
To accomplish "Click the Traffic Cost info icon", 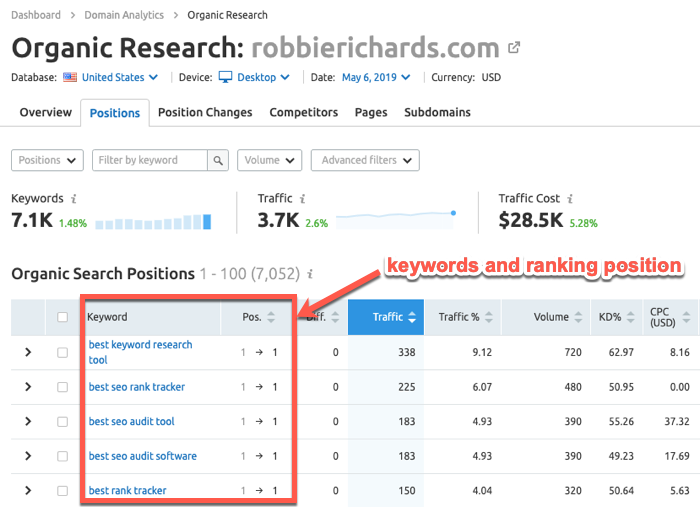I will (x=570, y=199).
